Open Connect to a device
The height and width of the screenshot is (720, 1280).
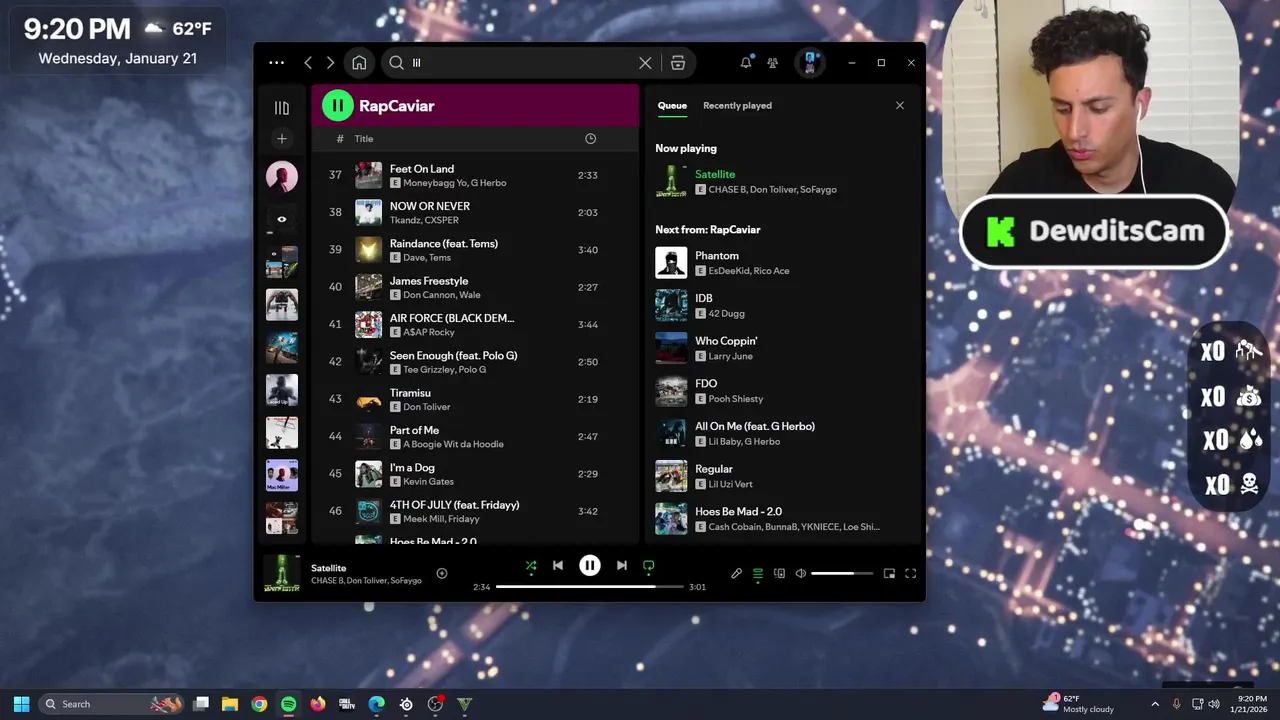[x=779, y=574]
